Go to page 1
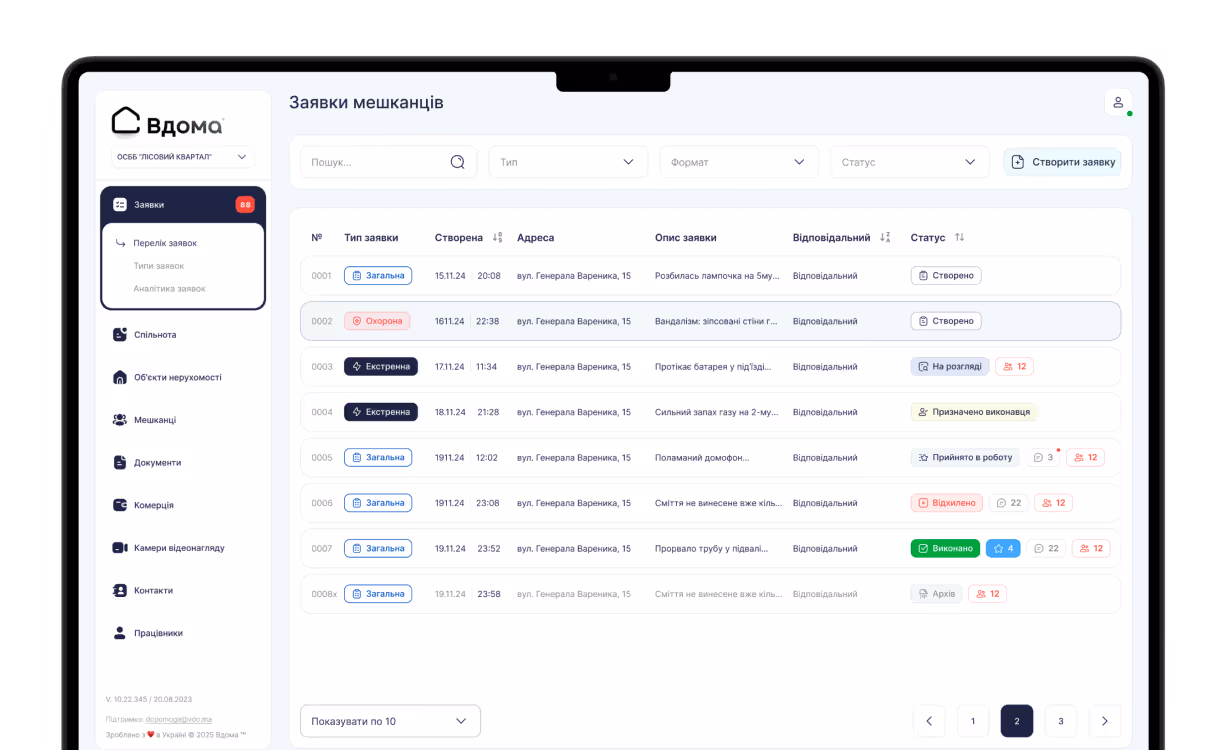Image resolution: width=1229 pixels, height=750 pixels. tap(973, 721)
